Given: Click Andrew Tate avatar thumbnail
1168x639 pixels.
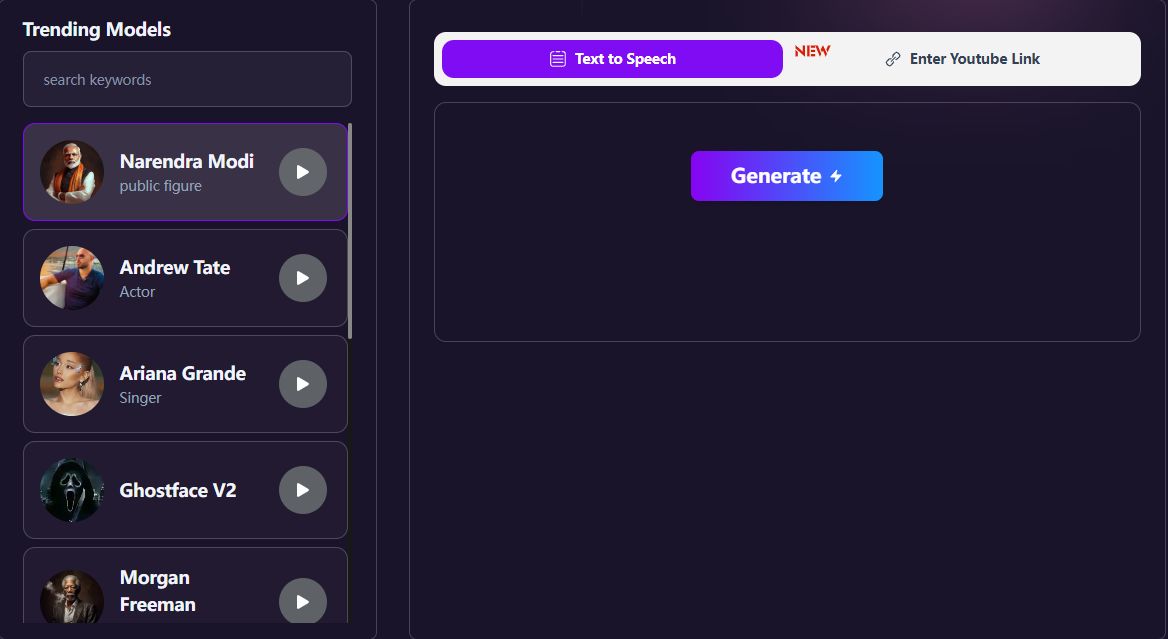Looking at the screenshot, I should click(72, 278).
